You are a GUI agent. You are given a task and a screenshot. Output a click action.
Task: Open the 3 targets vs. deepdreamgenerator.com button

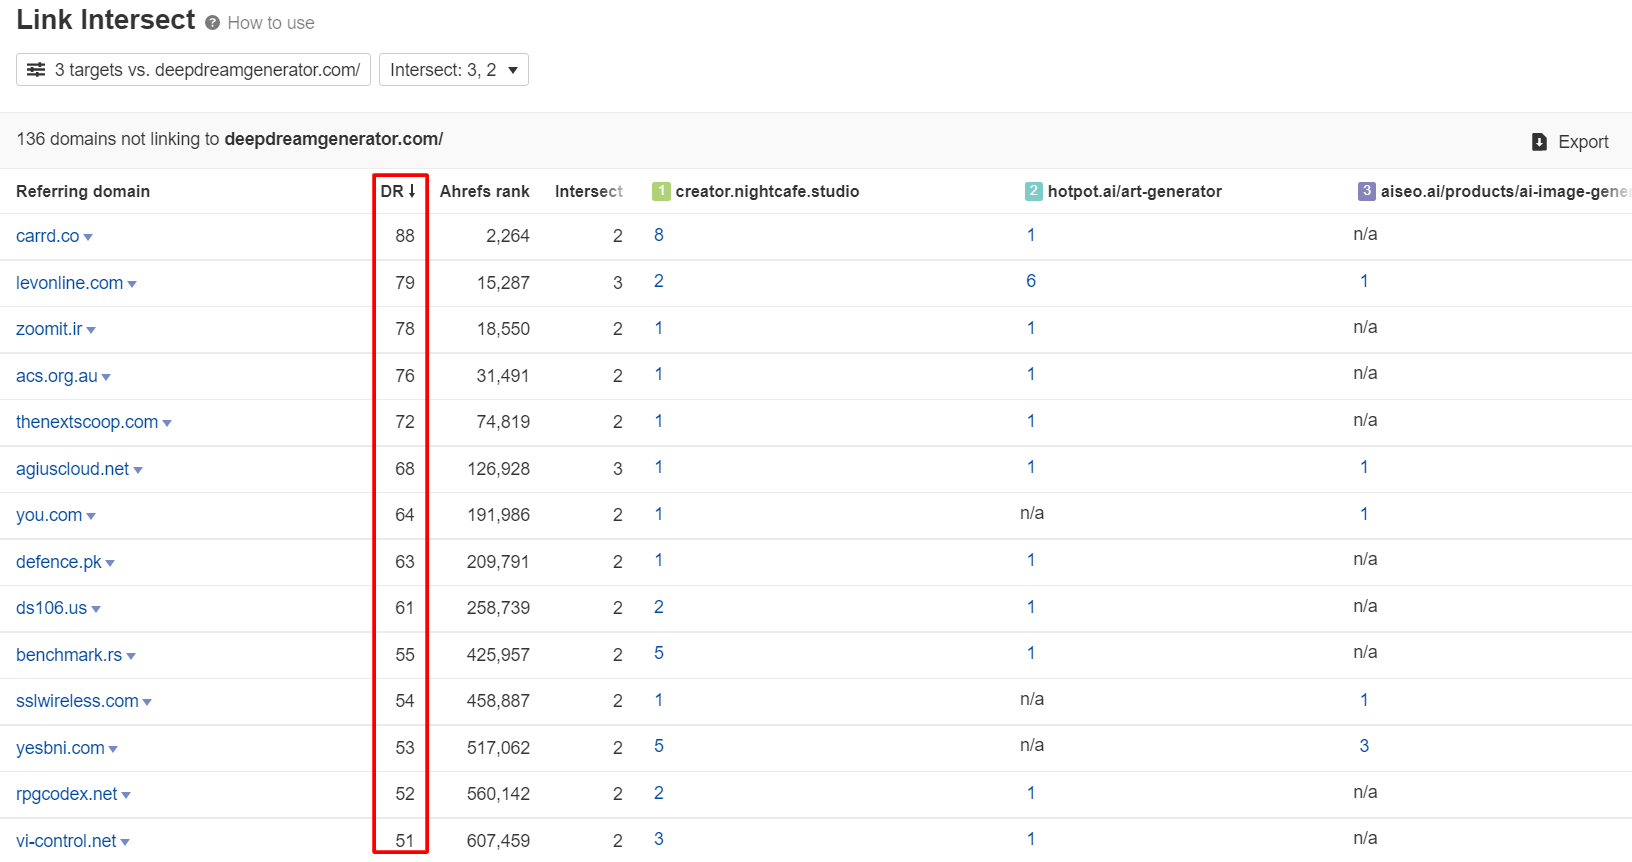pos(193,70)
